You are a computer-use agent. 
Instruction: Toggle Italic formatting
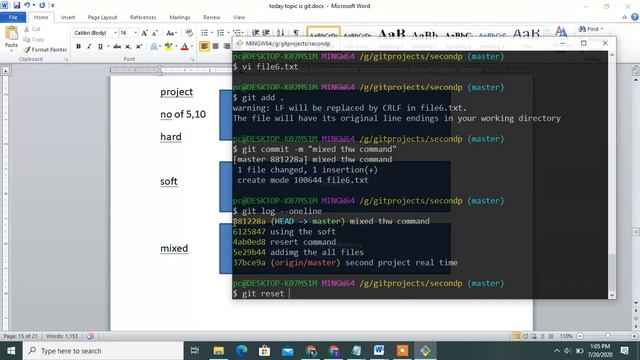[x=89, y=47]
